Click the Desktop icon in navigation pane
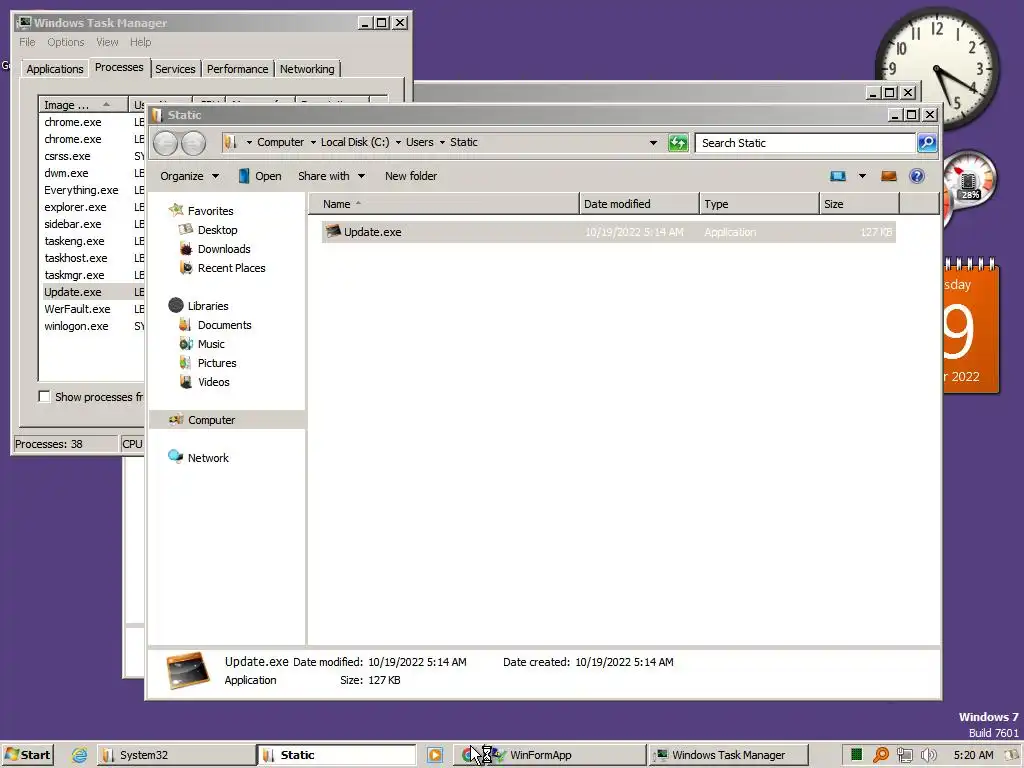The width and height of the screenshot is (1024, 768). coord(186,229)
